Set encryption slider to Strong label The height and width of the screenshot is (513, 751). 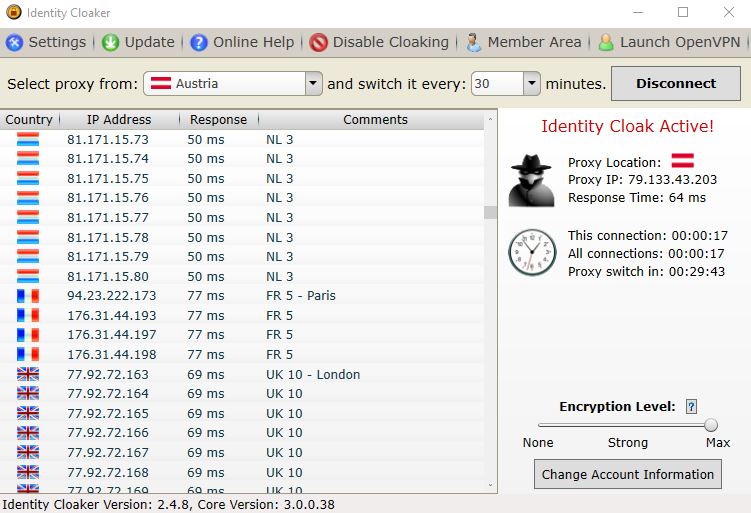(x=628, y=443)
